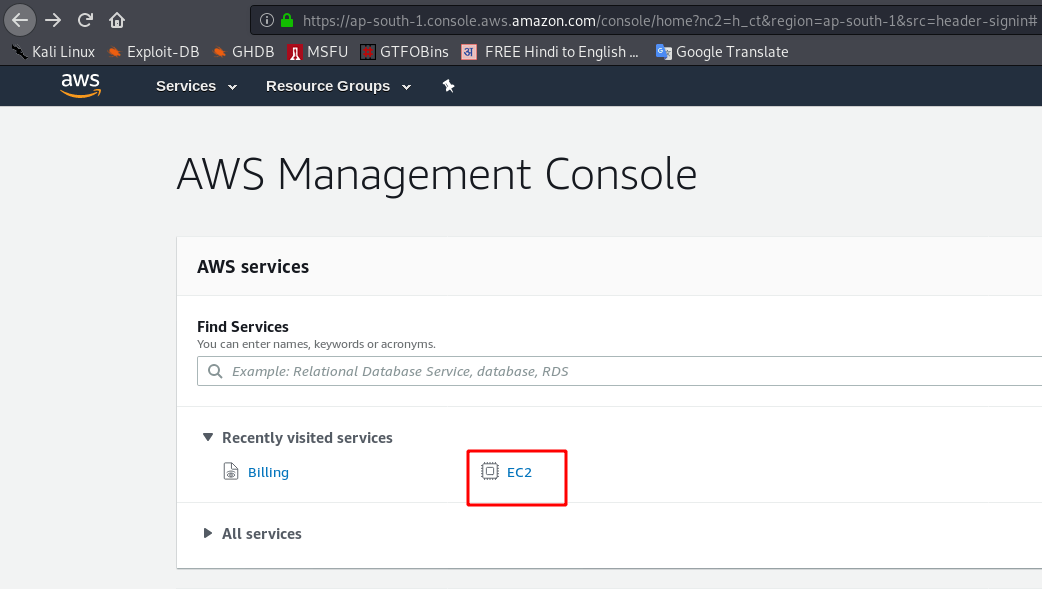Open Kali Linux bookmark
1042x589 pixels.
tap(53, 52)
